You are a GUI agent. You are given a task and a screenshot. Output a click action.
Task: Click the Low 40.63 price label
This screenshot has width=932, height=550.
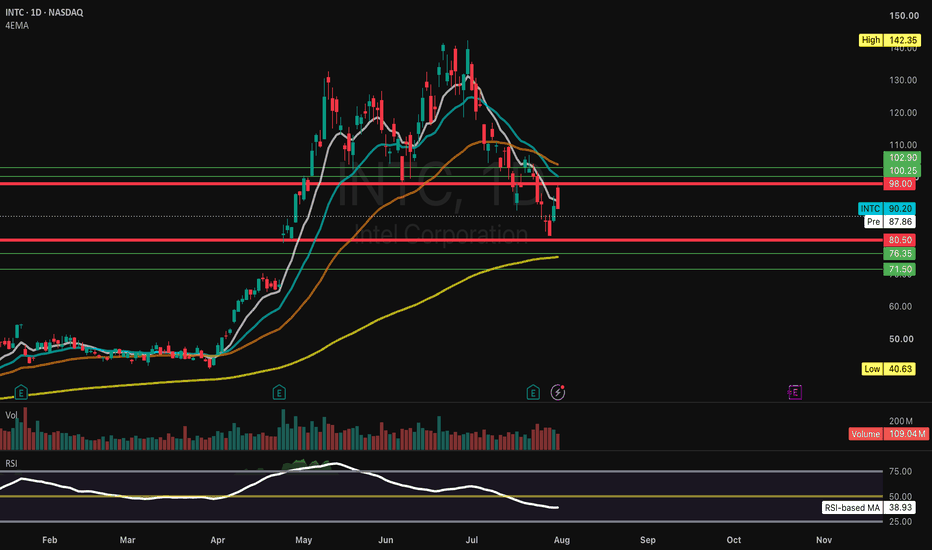tap(889, 369)
